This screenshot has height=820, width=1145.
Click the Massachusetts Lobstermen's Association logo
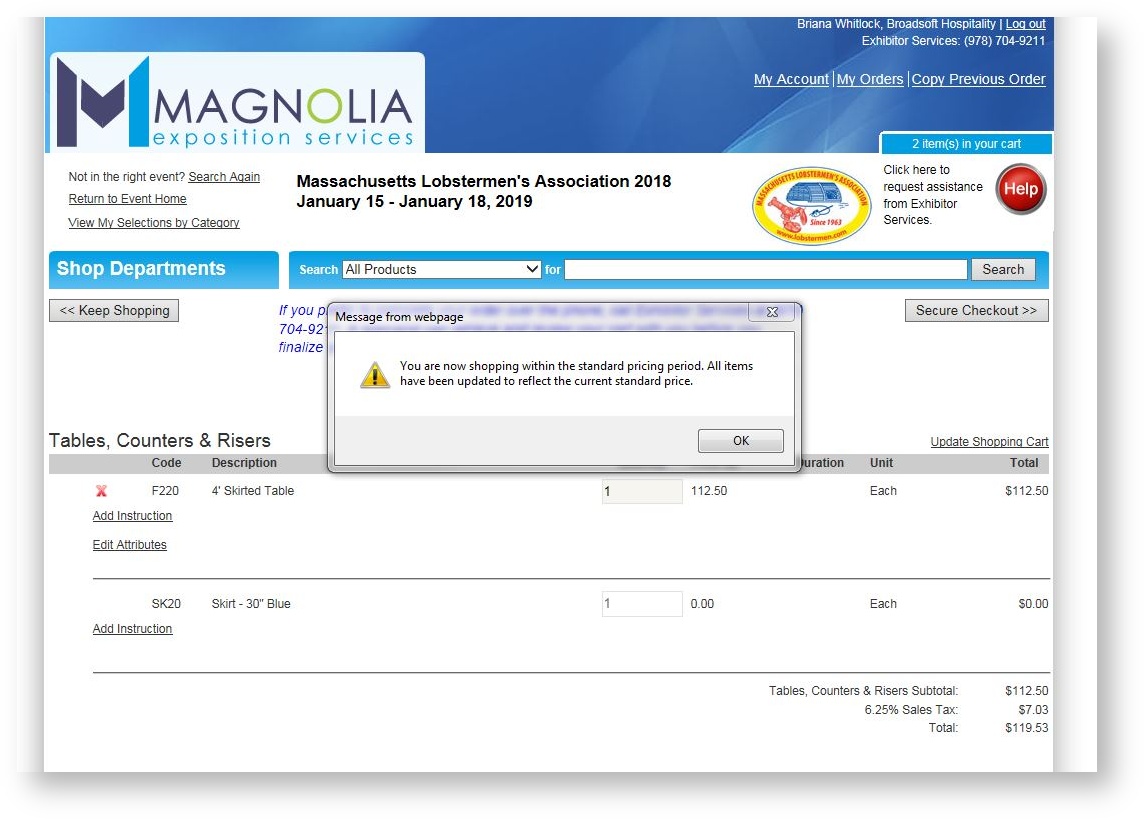pyautogui.click(x=812, y=206)
